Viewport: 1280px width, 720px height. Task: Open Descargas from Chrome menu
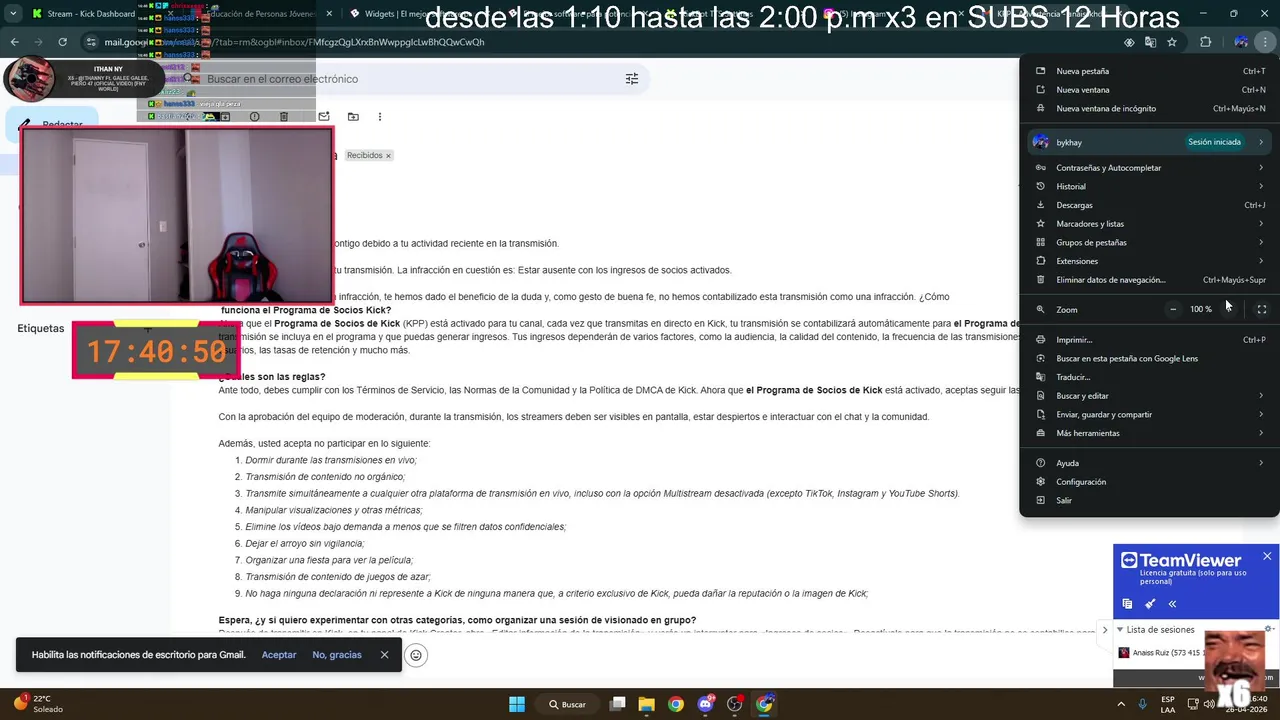[x=1150, y=205]
